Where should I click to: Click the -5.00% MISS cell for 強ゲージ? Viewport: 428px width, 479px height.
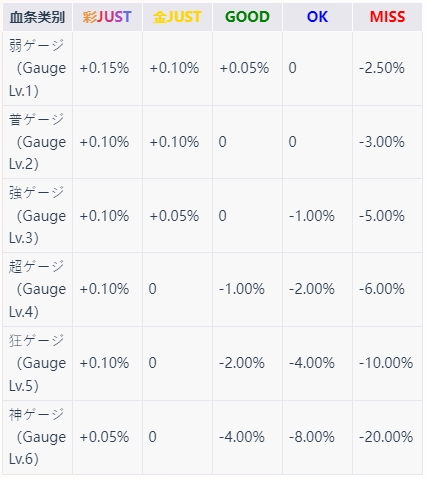point(387,216)
